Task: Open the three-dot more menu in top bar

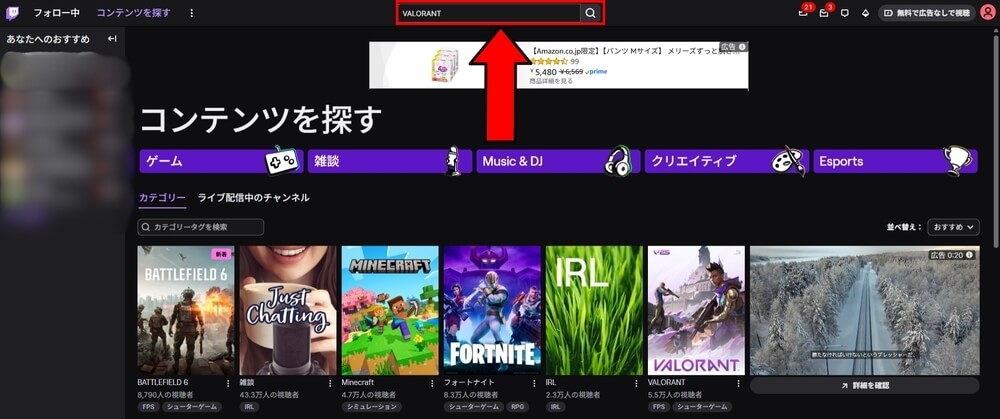Action: (192, 13)
